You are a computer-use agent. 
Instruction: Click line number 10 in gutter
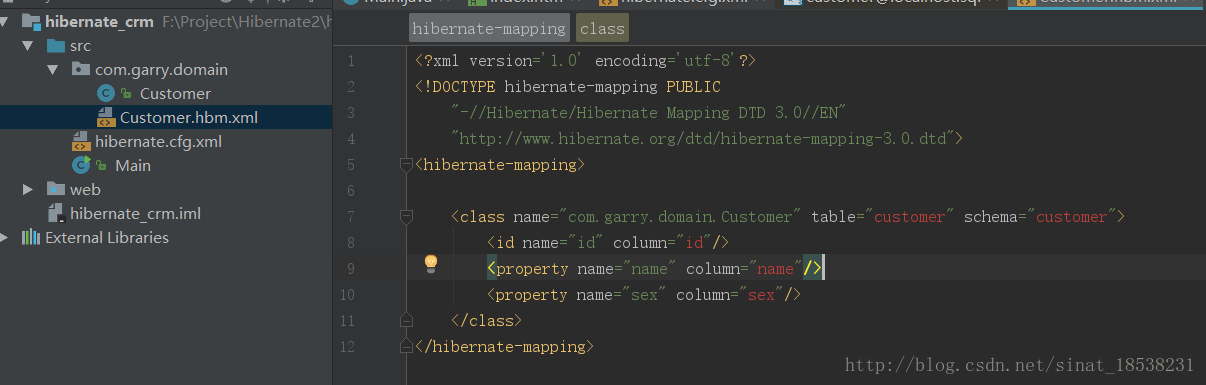coord(348,294)
